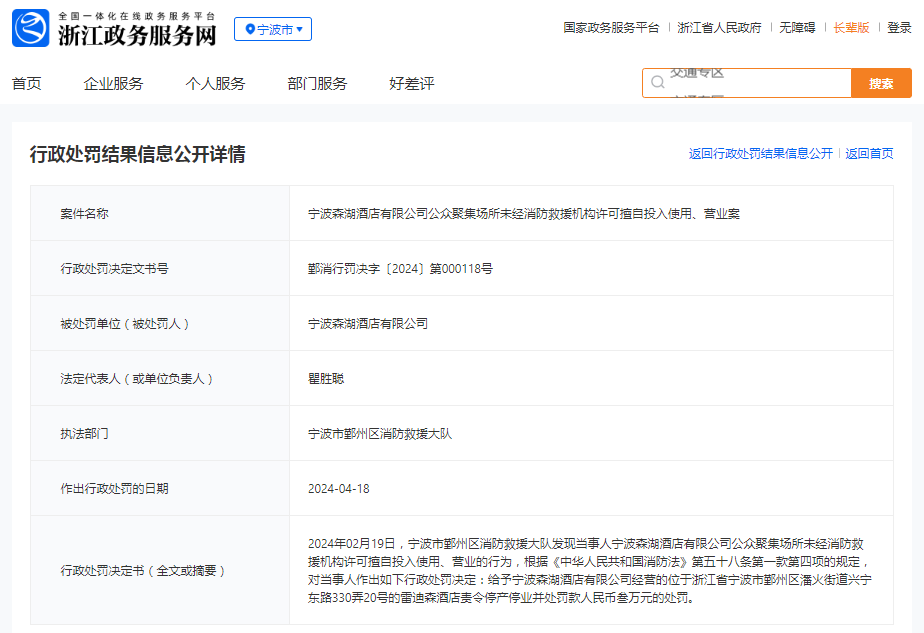Click the 返回首页 link
The height and width of the screenshot is (633, 924).
tap(869, 154)
